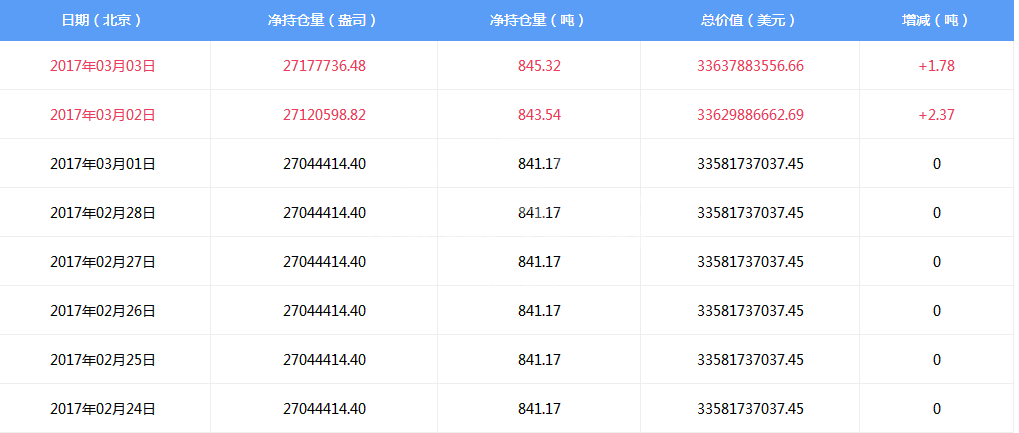
Task: Select the date cell 2017年02月26日
Action: (103, 311)
